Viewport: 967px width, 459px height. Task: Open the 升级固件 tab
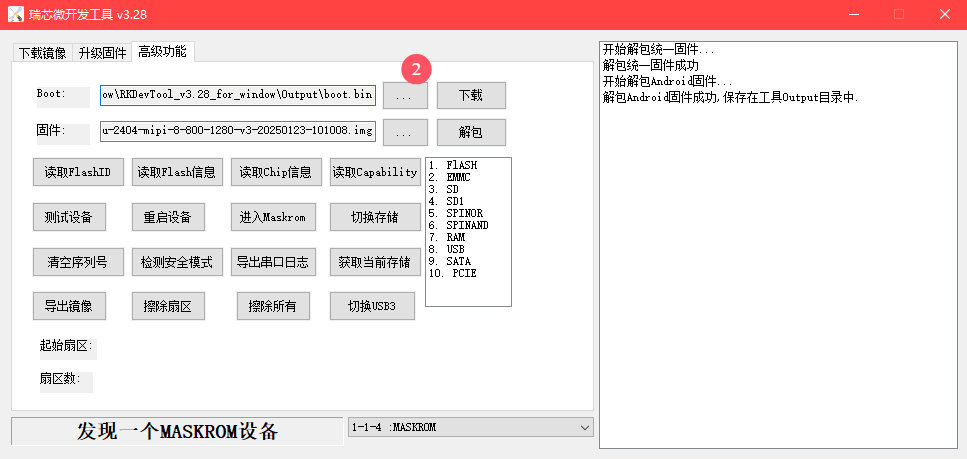click(102, 53)
